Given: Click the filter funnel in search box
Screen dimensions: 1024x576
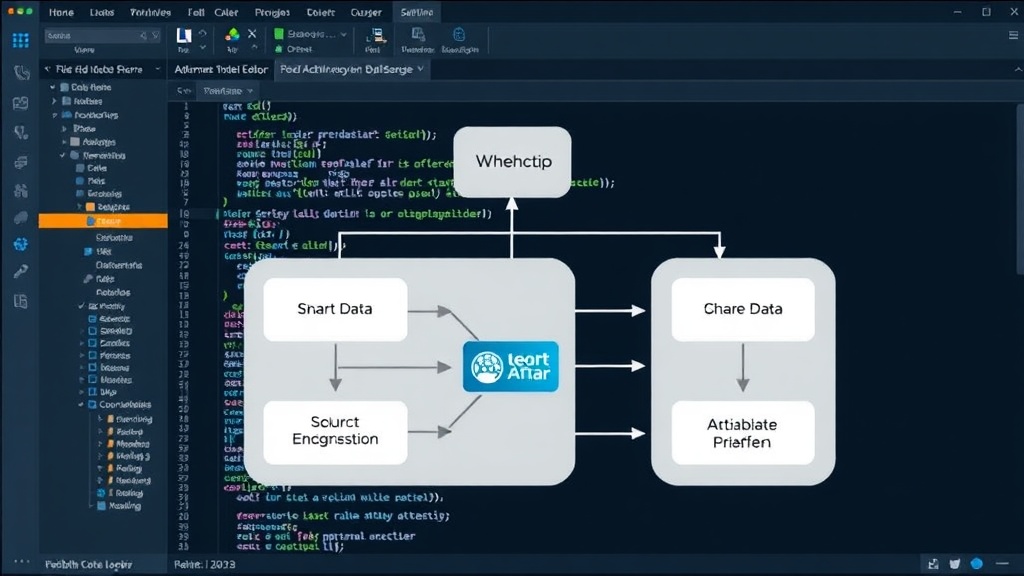Looking at the screenshot, I should pos(155,35).
